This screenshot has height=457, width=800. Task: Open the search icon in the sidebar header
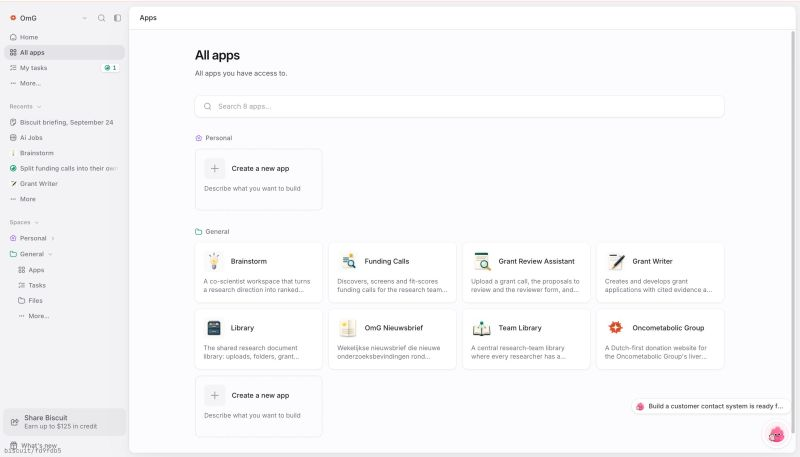pyautogui.click(x=102, y=18)
